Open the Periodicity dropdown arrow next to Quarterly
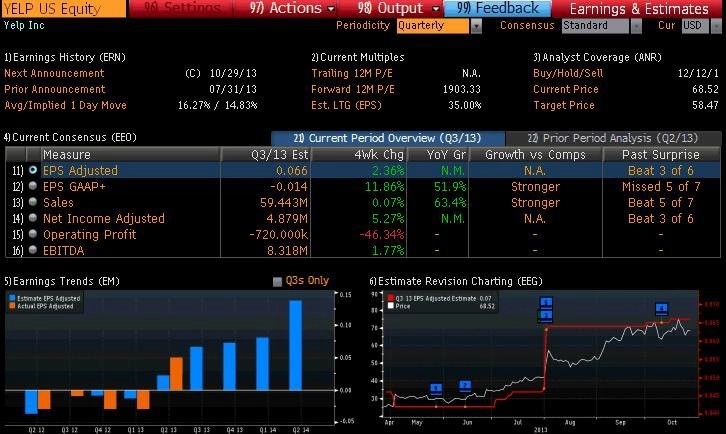This screenshot has width=726, height=434. point(476,26)
